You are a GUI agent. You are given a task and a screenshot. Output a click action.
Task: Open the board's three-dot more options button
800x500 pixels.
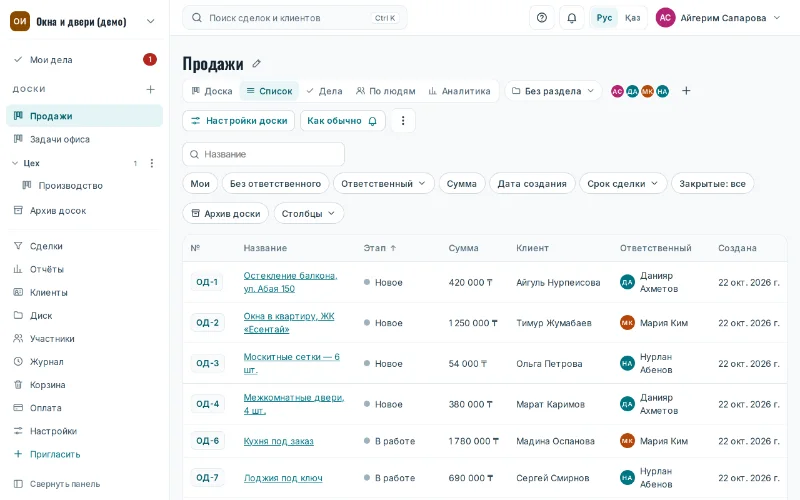[403, 121]
